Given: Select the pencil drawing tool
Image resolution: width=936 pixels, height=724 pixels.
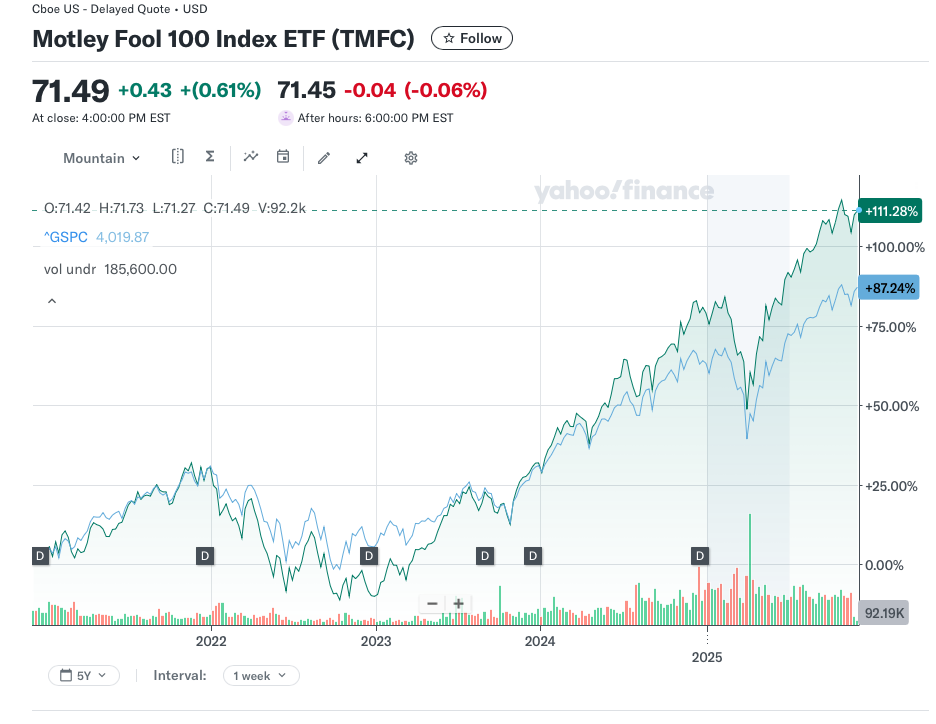Looking at the screenshot, I should pos(324,158).
